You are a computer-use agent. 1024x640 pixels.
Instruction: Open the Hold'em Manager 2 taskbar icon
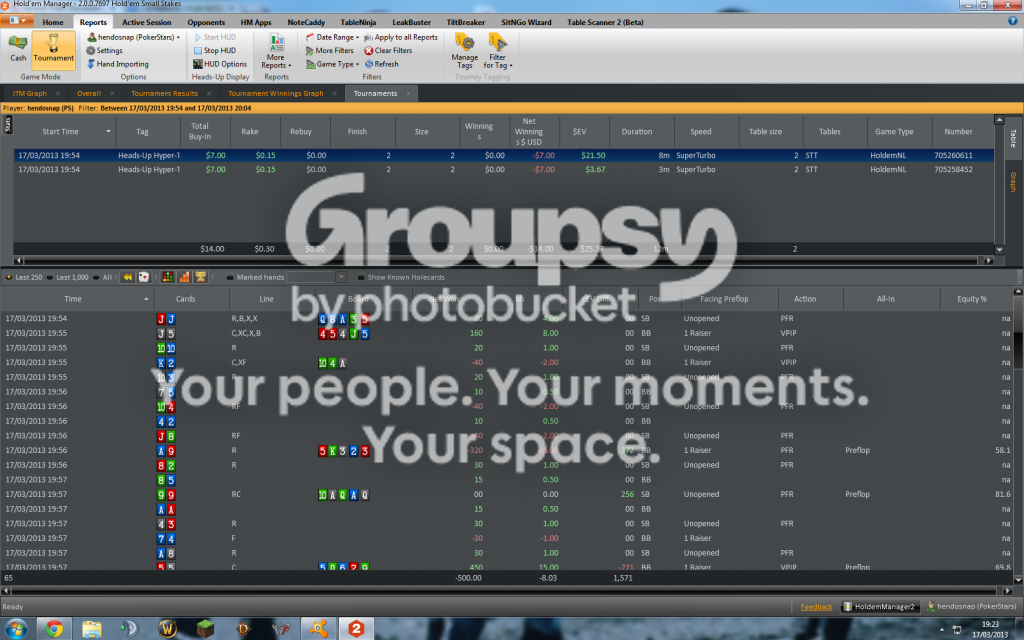point(356,628)
